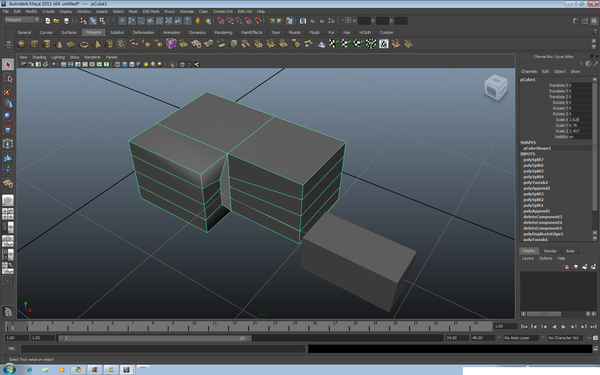Screen dimensions: 600x375
Task: Open the Channels menu in Channel Box
Action: point(529,72)
